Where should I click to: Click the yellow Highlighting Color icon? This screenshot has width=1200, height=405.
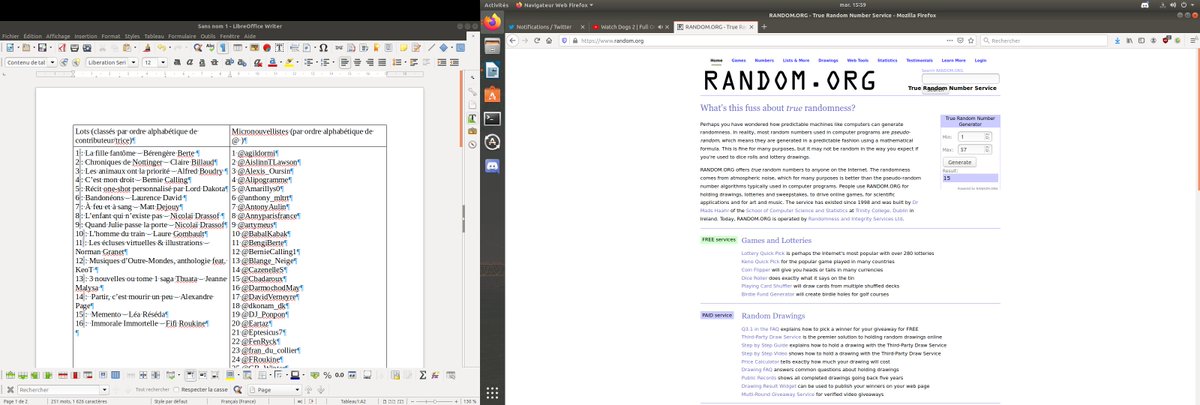pos(289,62)
